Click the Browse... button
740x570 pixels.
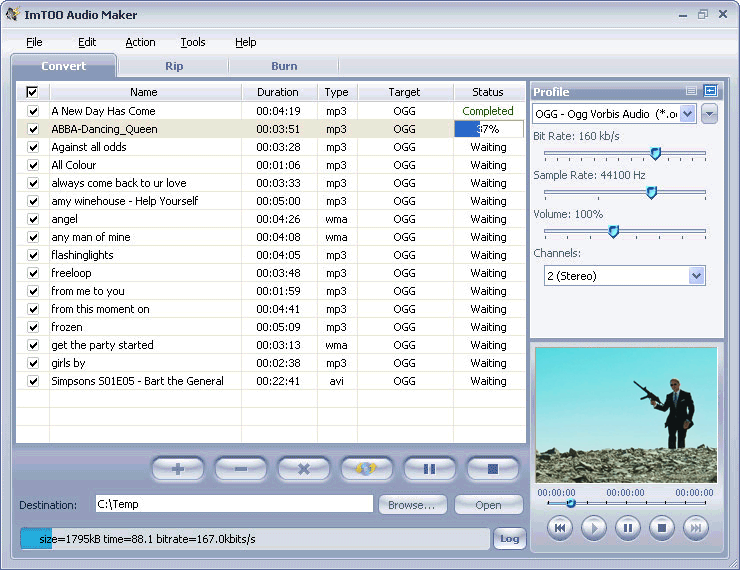pyautogui.click(x=412, y=505)
